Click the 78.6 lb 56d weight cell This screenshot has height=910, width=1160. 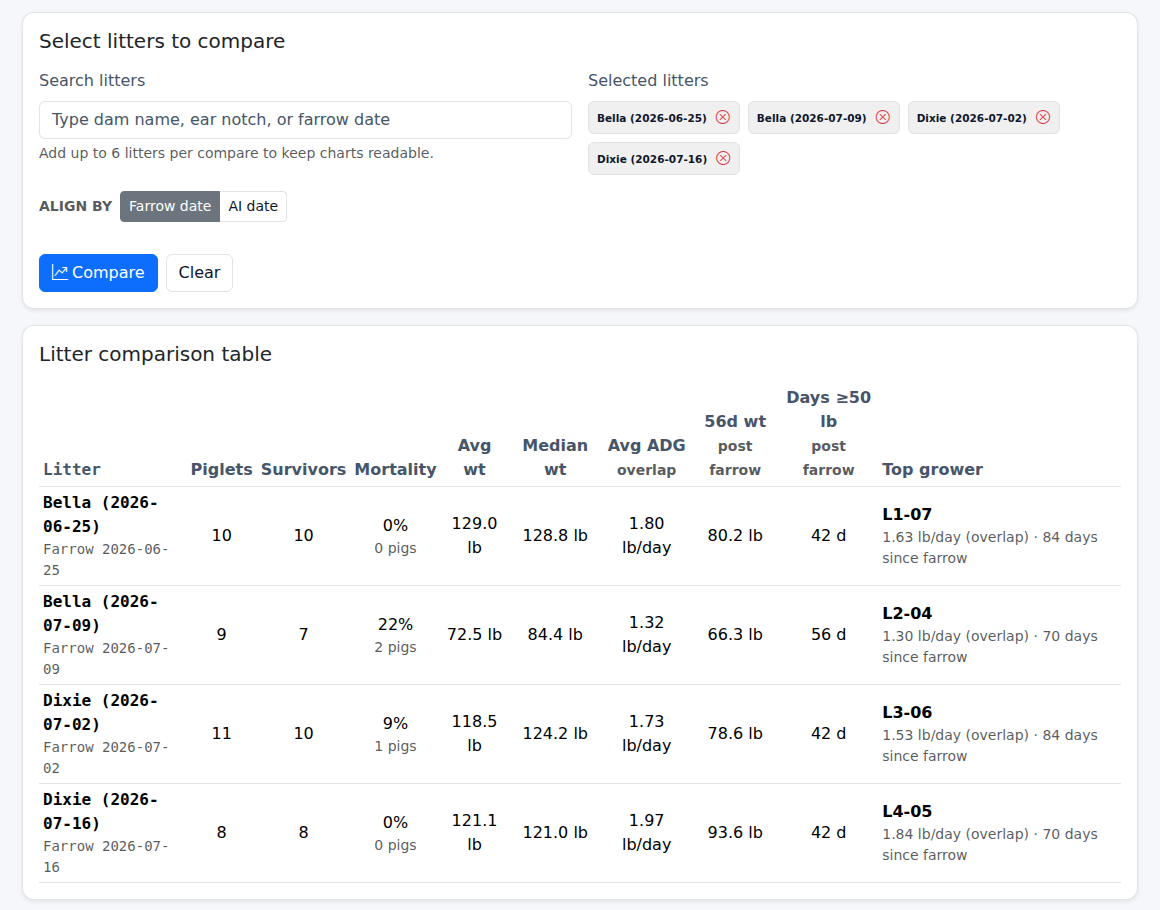(735, 734)
